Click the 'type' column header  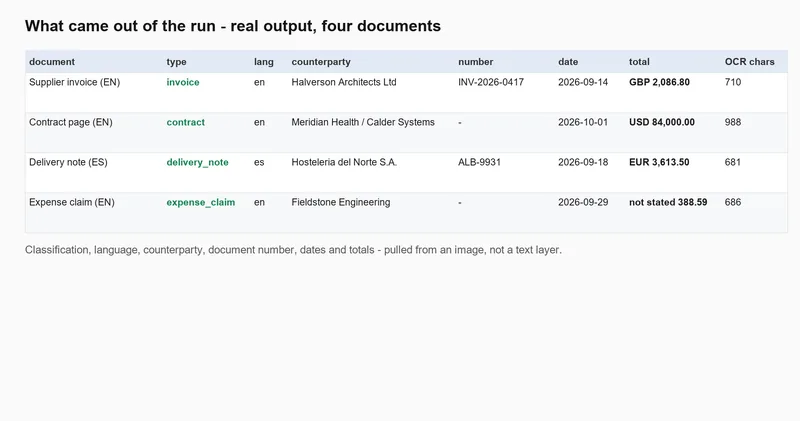tap(177, 62)
